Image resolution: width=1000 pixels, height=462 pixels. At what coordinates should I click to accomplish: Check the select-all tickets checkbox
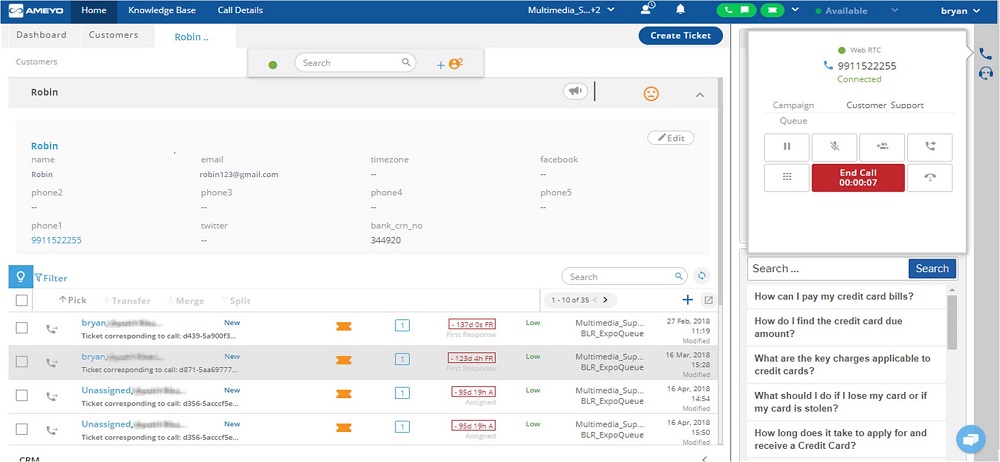coord(22,300)
